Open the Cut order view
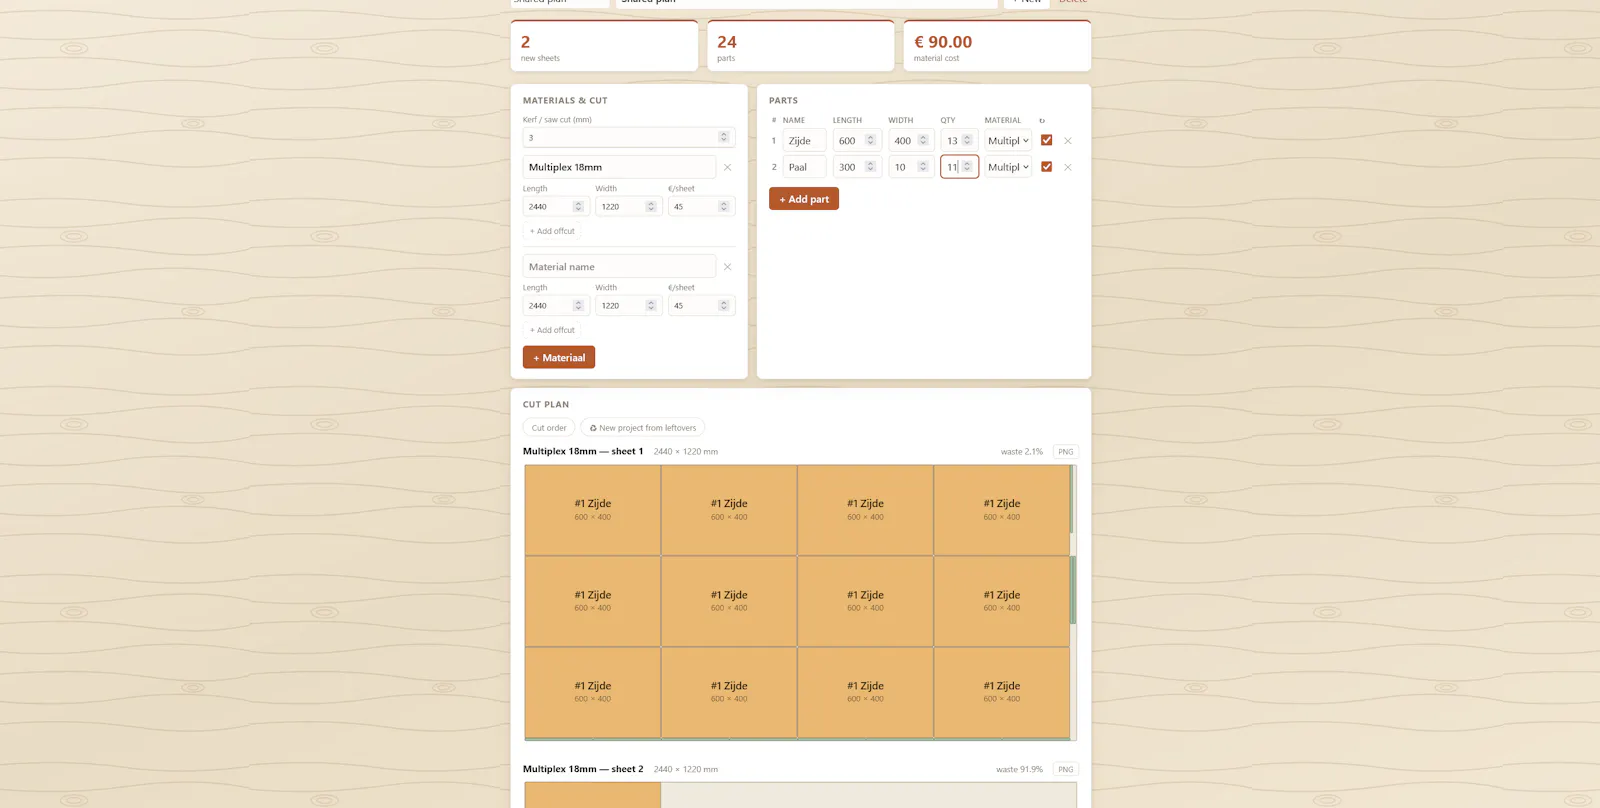The height and width of the screenshot is (808, 1600). pyautogui.click(x=549, y=428)
